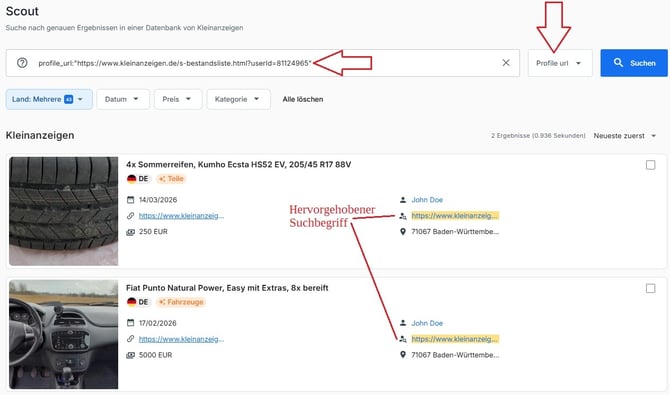Click the Scout page title

pos(22,11)
